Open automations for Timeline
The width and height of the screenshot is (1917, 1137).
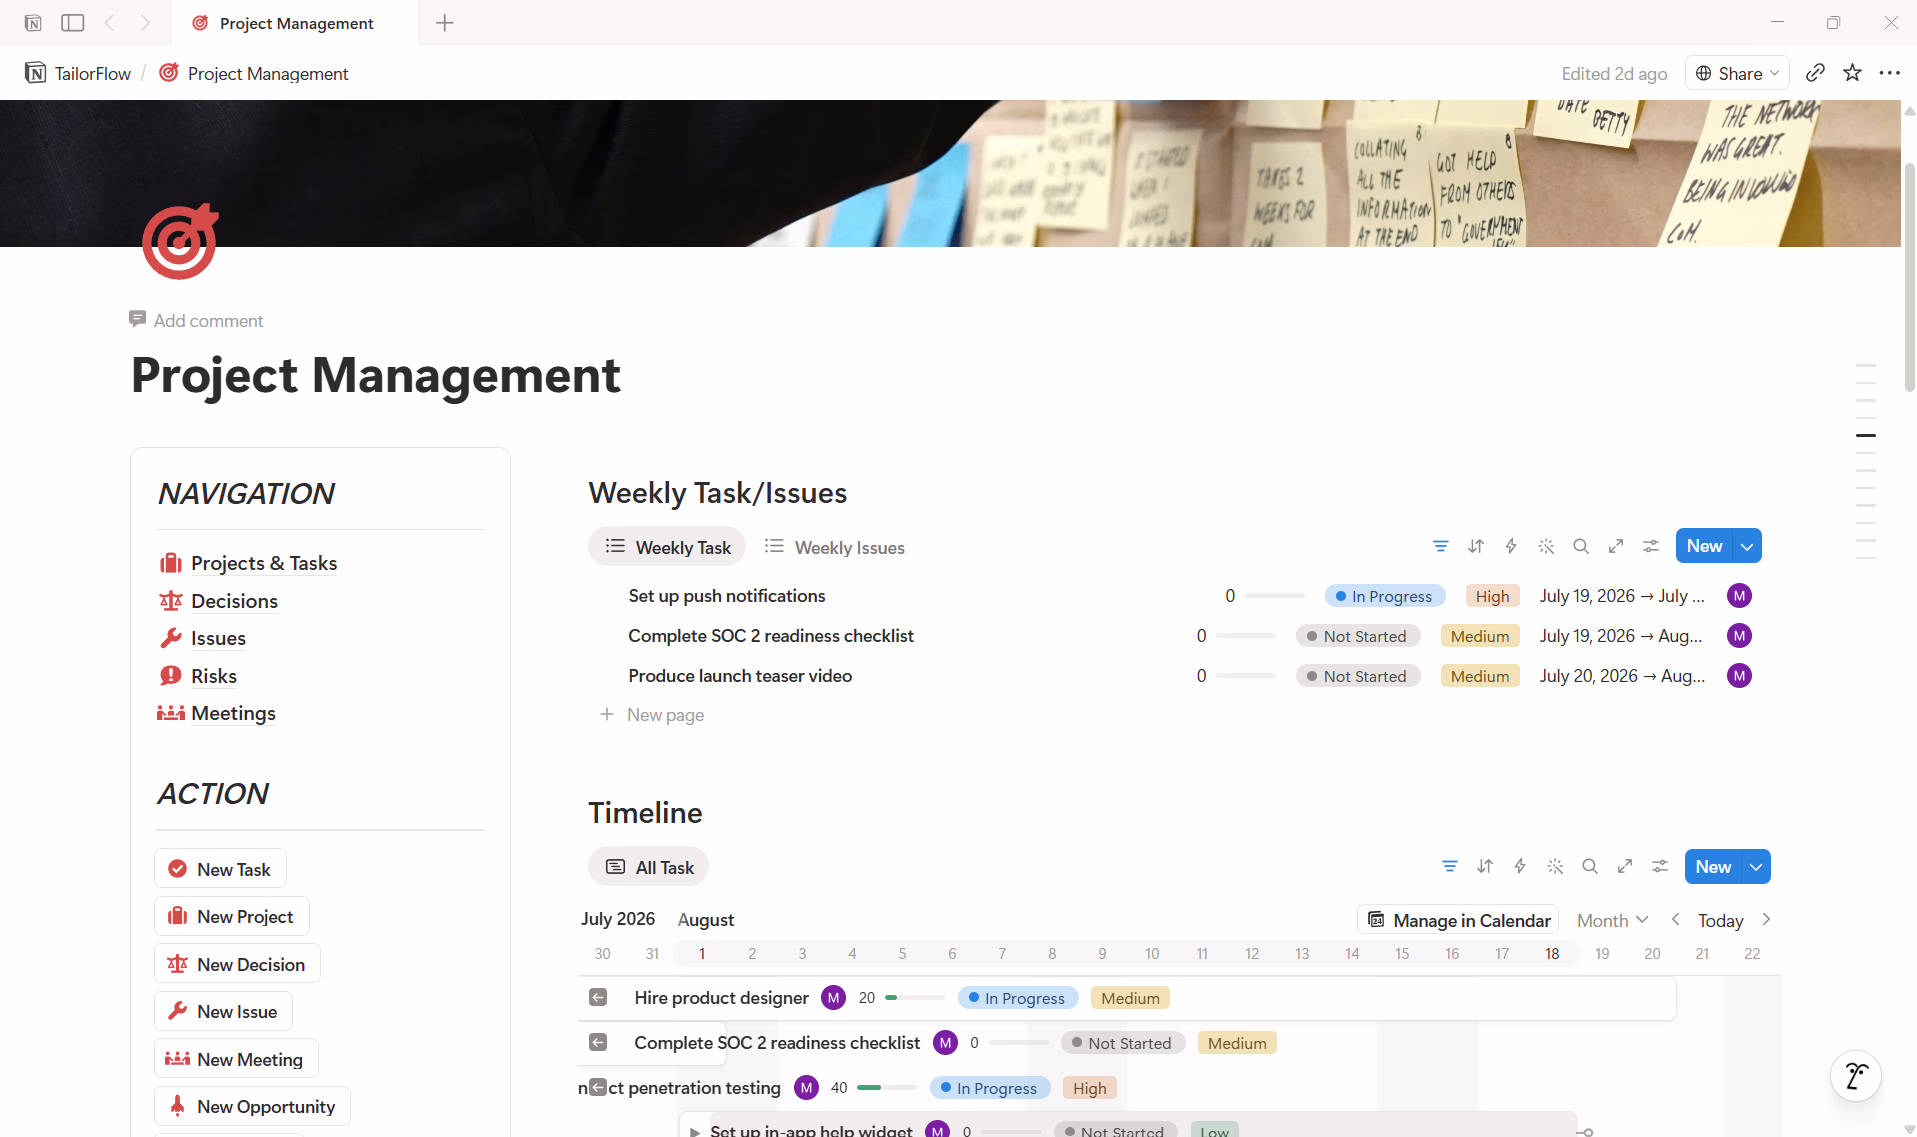point(1520,866)
